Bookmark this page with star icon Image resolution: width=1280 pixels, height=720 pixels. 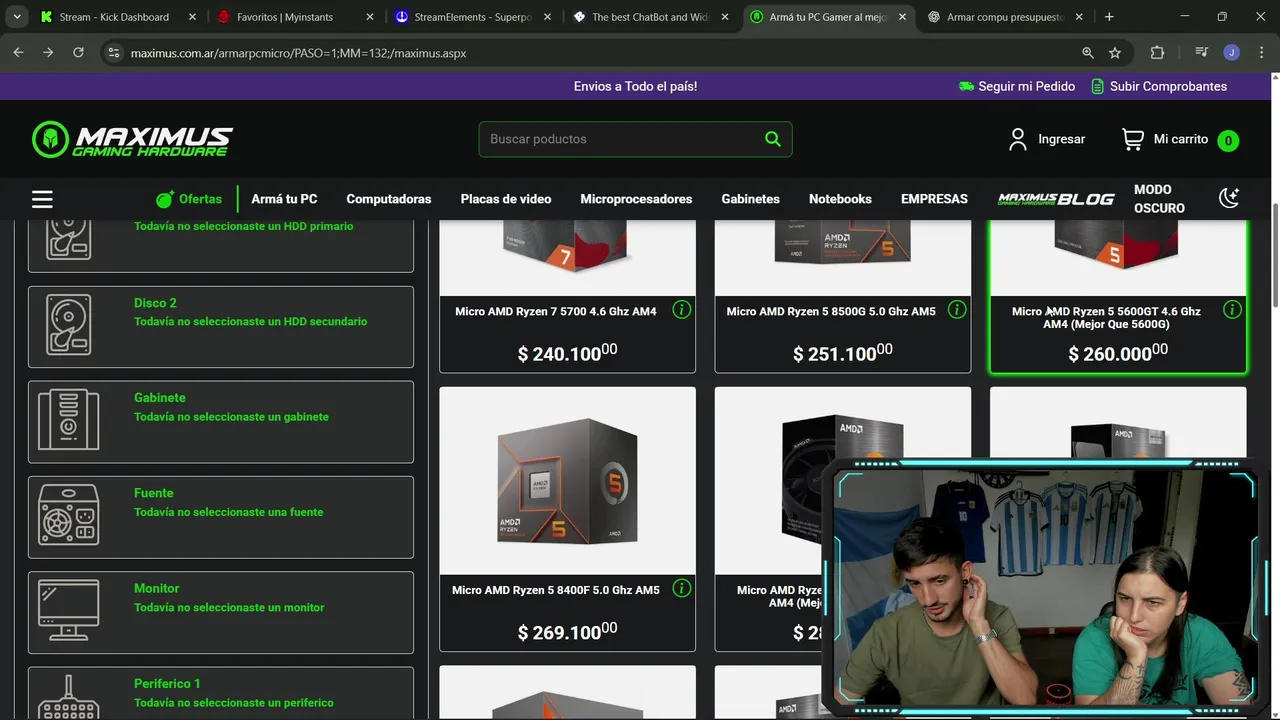pyautogui.click(x=1115, y=53)
